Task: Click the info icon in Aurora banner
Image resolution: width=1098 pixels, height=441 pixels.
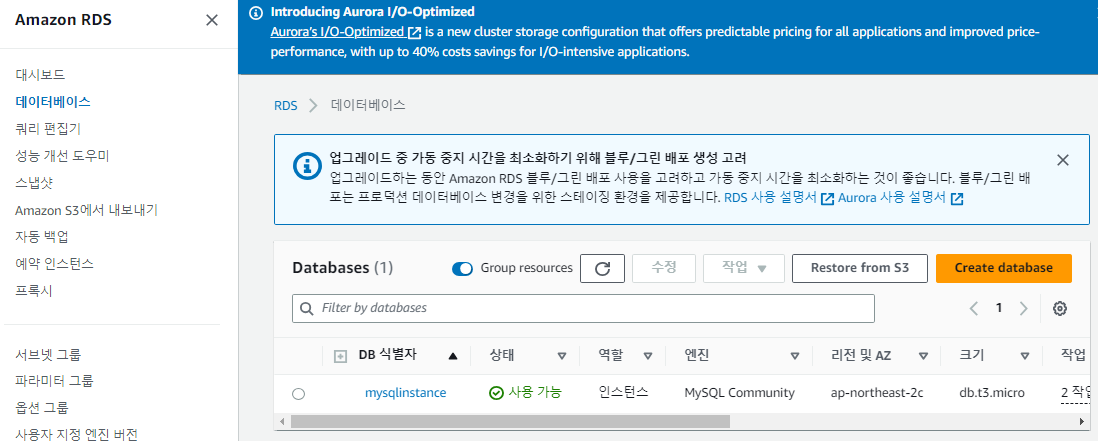Action: coord(257,12)
